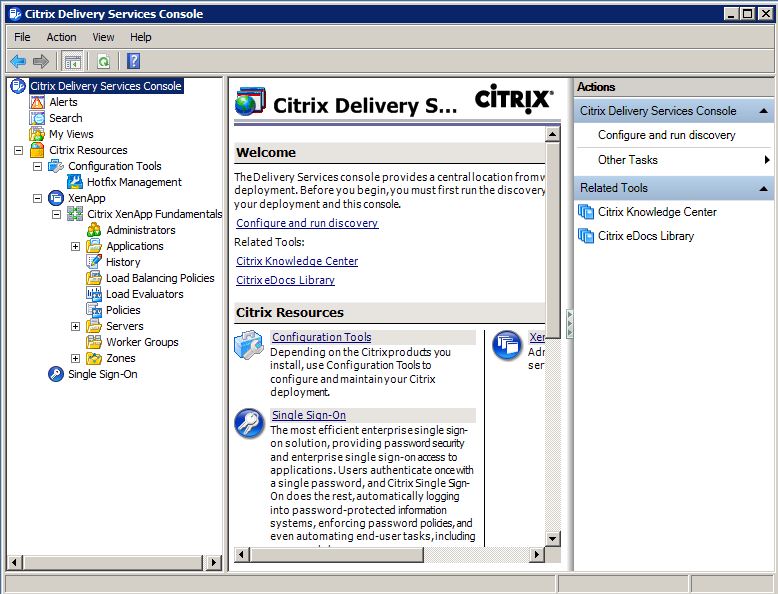Click the tree pane horizontal scrollbar thumb
The image size is (778, 594).
tap(112, 562)
